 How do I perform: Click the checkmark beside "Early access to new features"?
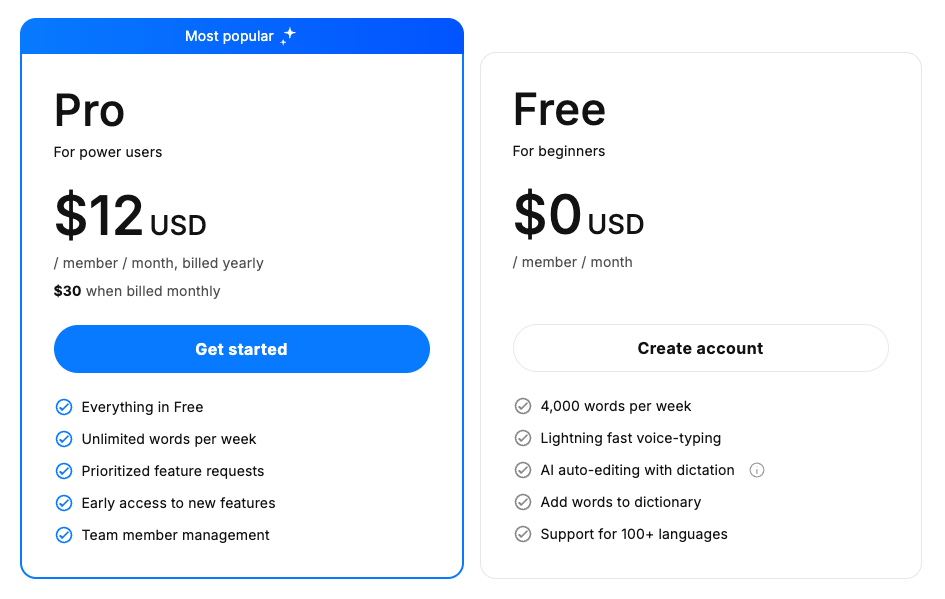pyautogui.click(x=64, y=503)
